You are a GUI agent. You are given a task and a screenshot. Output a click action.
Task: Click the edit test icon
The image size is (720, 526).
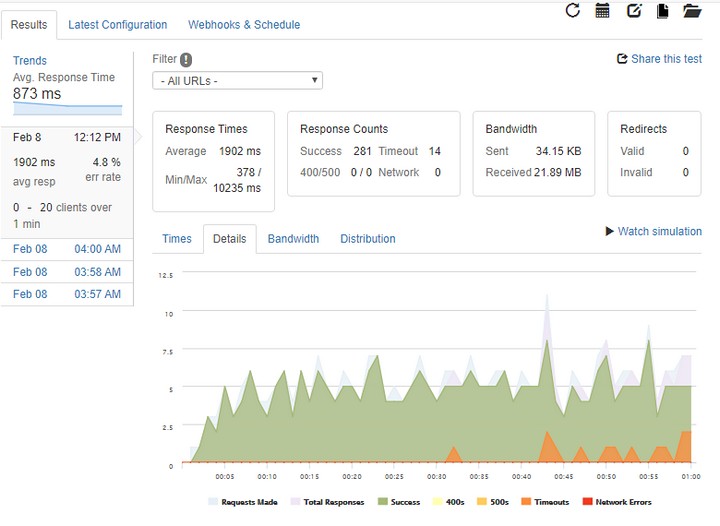tap(633, 11)
